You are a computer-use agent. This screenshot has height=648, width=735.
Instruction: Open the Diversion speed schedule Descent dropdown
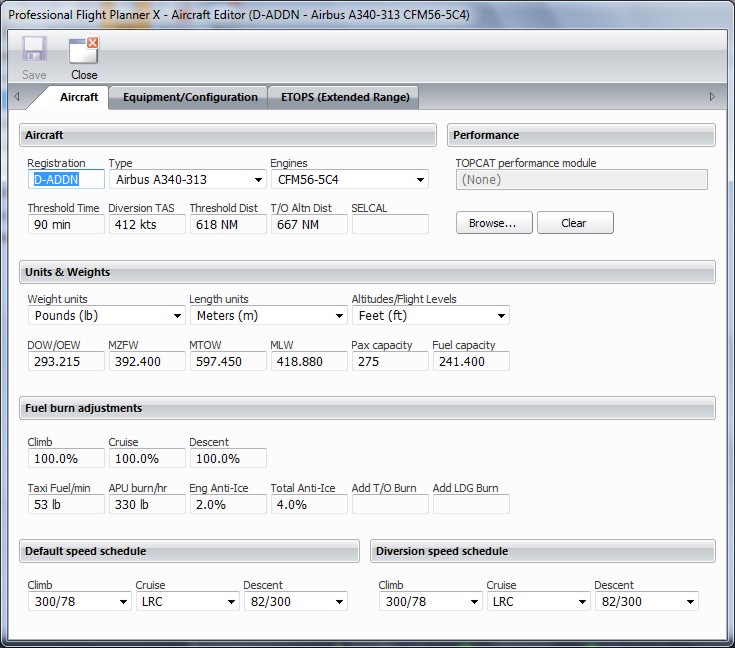pos(646,602)
